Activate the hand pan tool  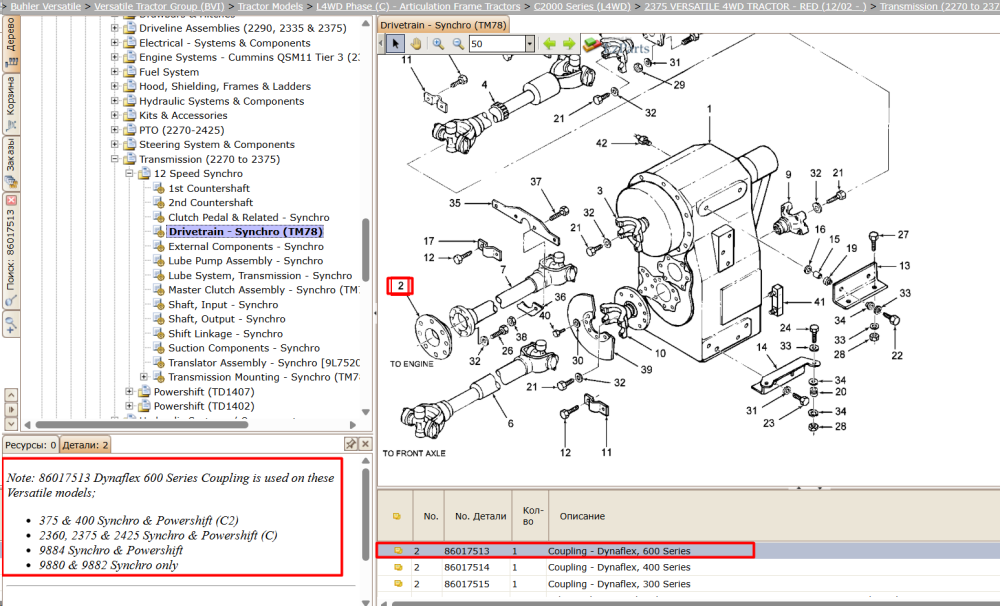click(415, 43)
